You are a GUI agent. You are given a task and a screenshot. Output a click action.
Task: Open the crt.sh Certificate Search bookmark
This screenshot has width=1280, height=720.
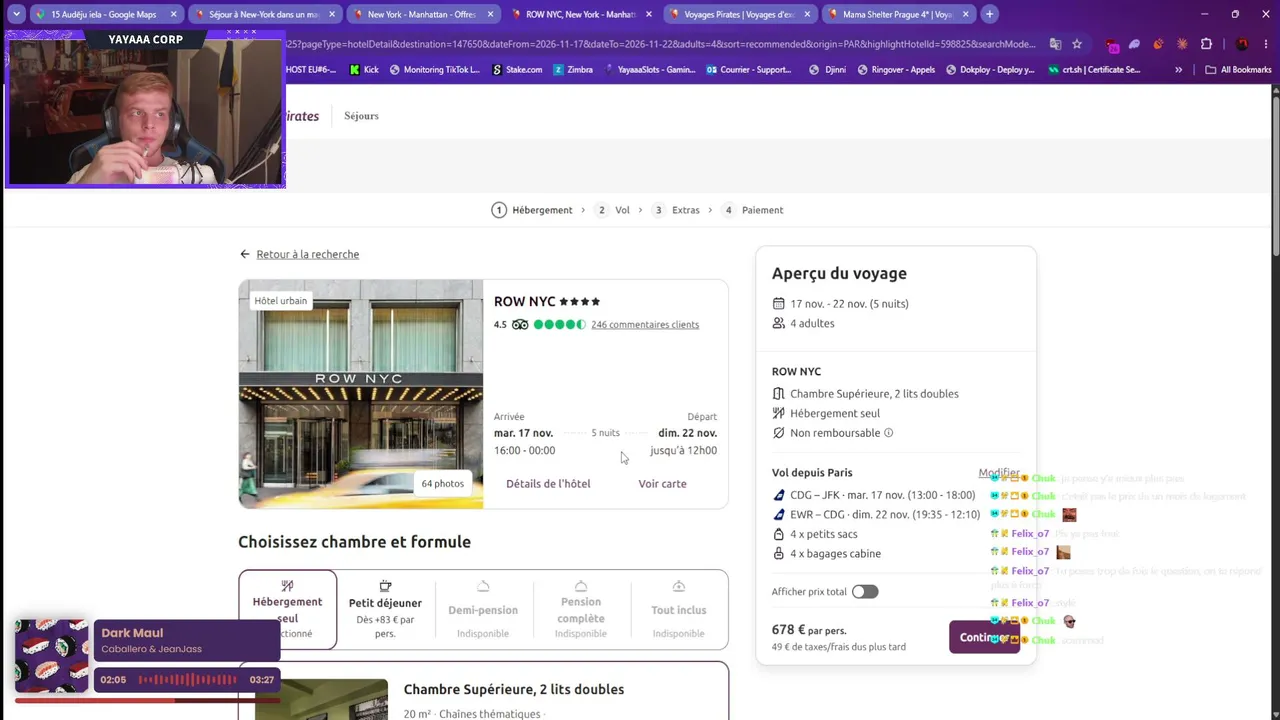(x=1094, y=70)
